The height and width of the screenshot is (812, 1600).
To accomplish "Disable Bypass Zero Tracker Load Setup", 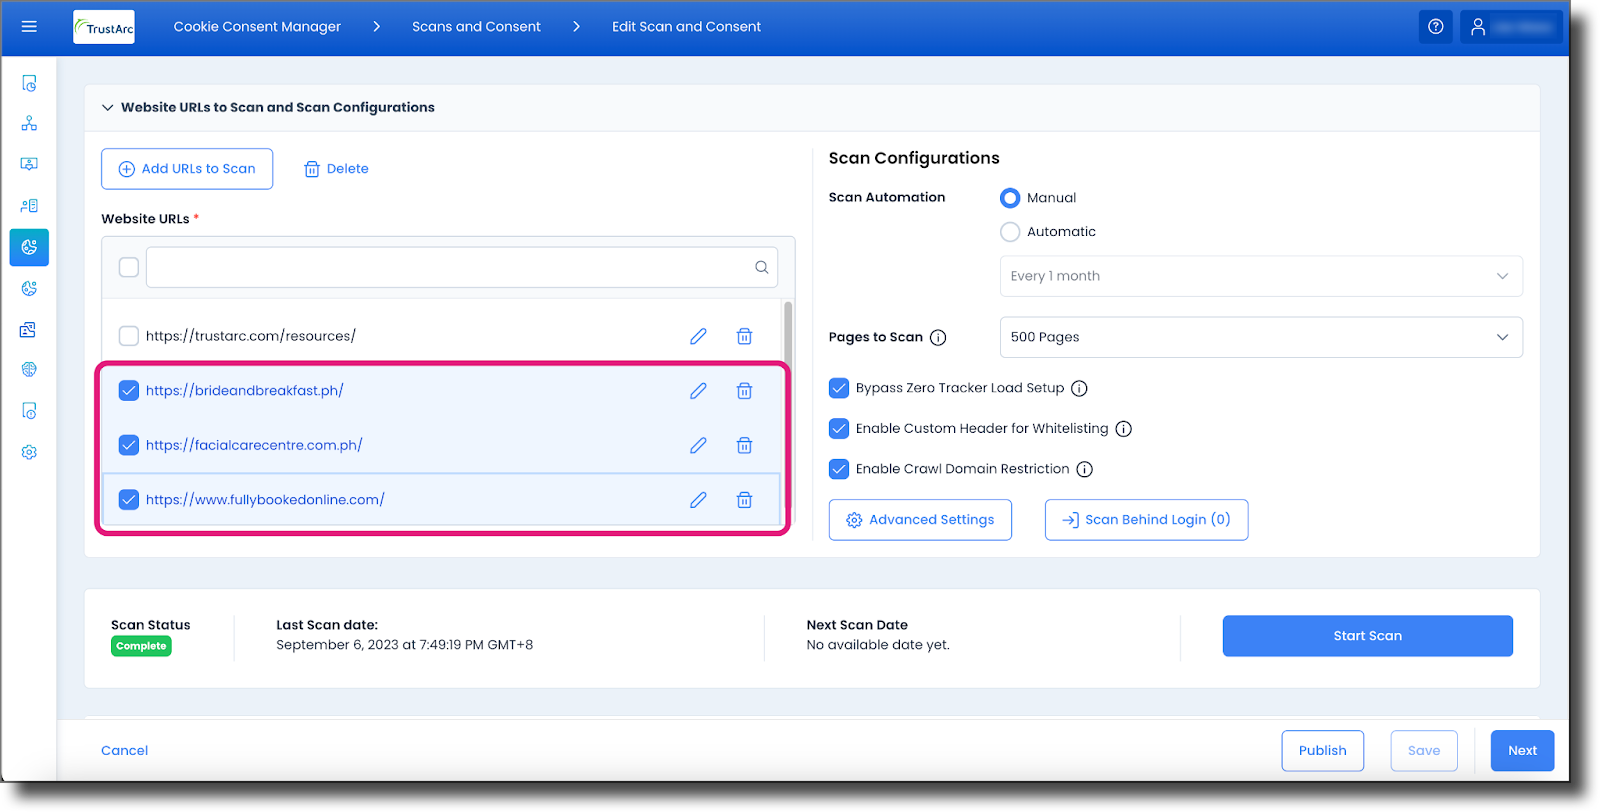I will [839, 388].
